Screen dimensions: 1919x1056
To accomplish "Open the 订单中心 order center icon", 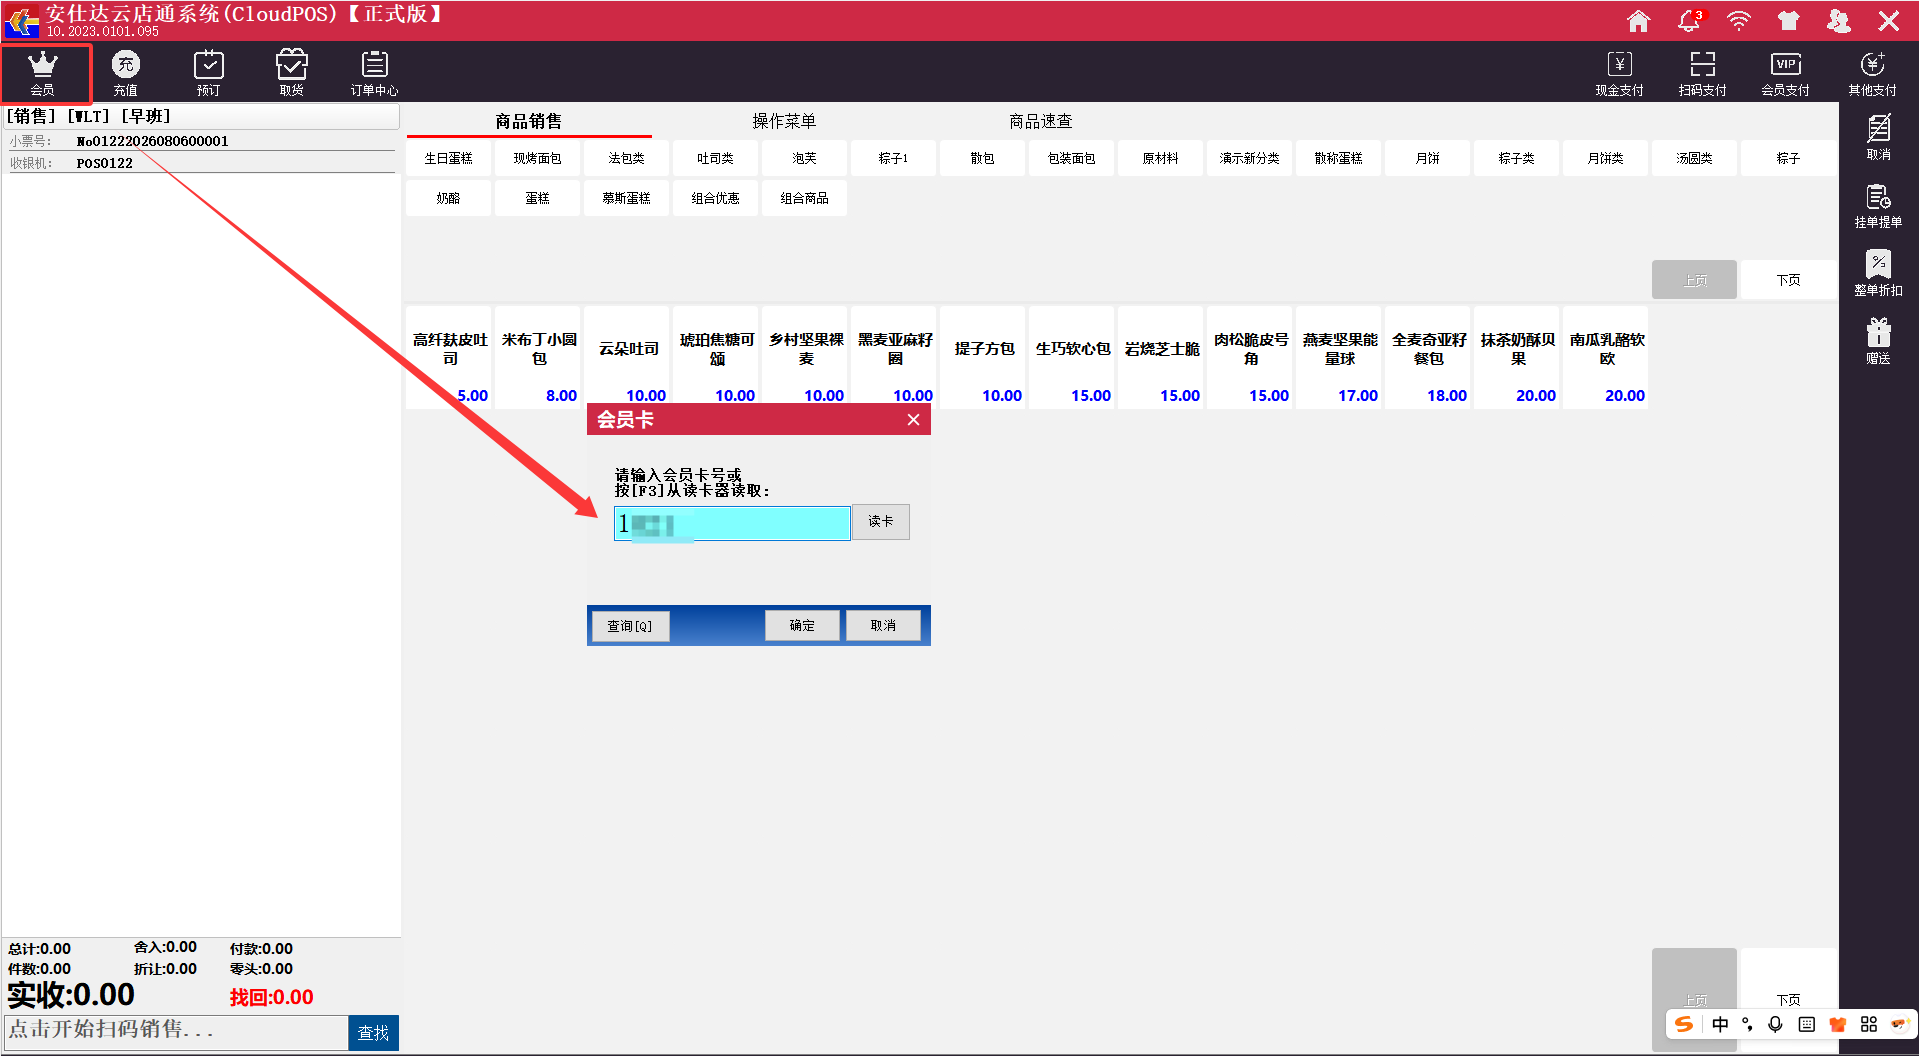I will (374, 73).
